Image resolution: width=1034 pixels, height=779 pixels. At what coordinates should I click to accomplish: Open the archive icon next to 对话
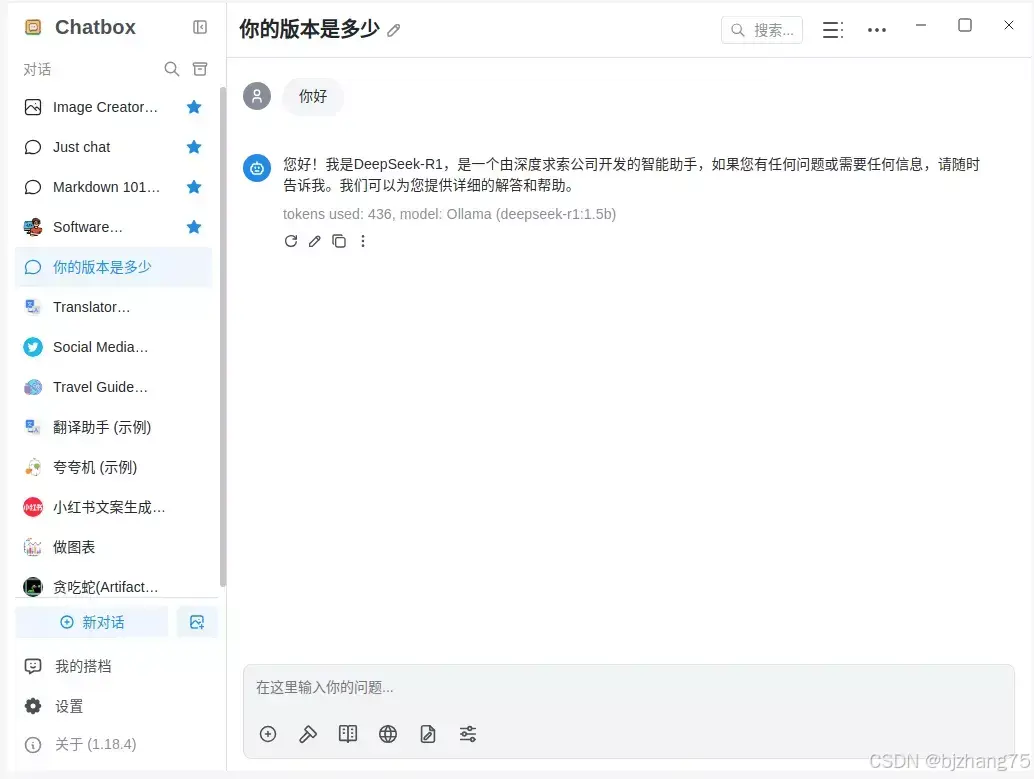coord(200,69)
